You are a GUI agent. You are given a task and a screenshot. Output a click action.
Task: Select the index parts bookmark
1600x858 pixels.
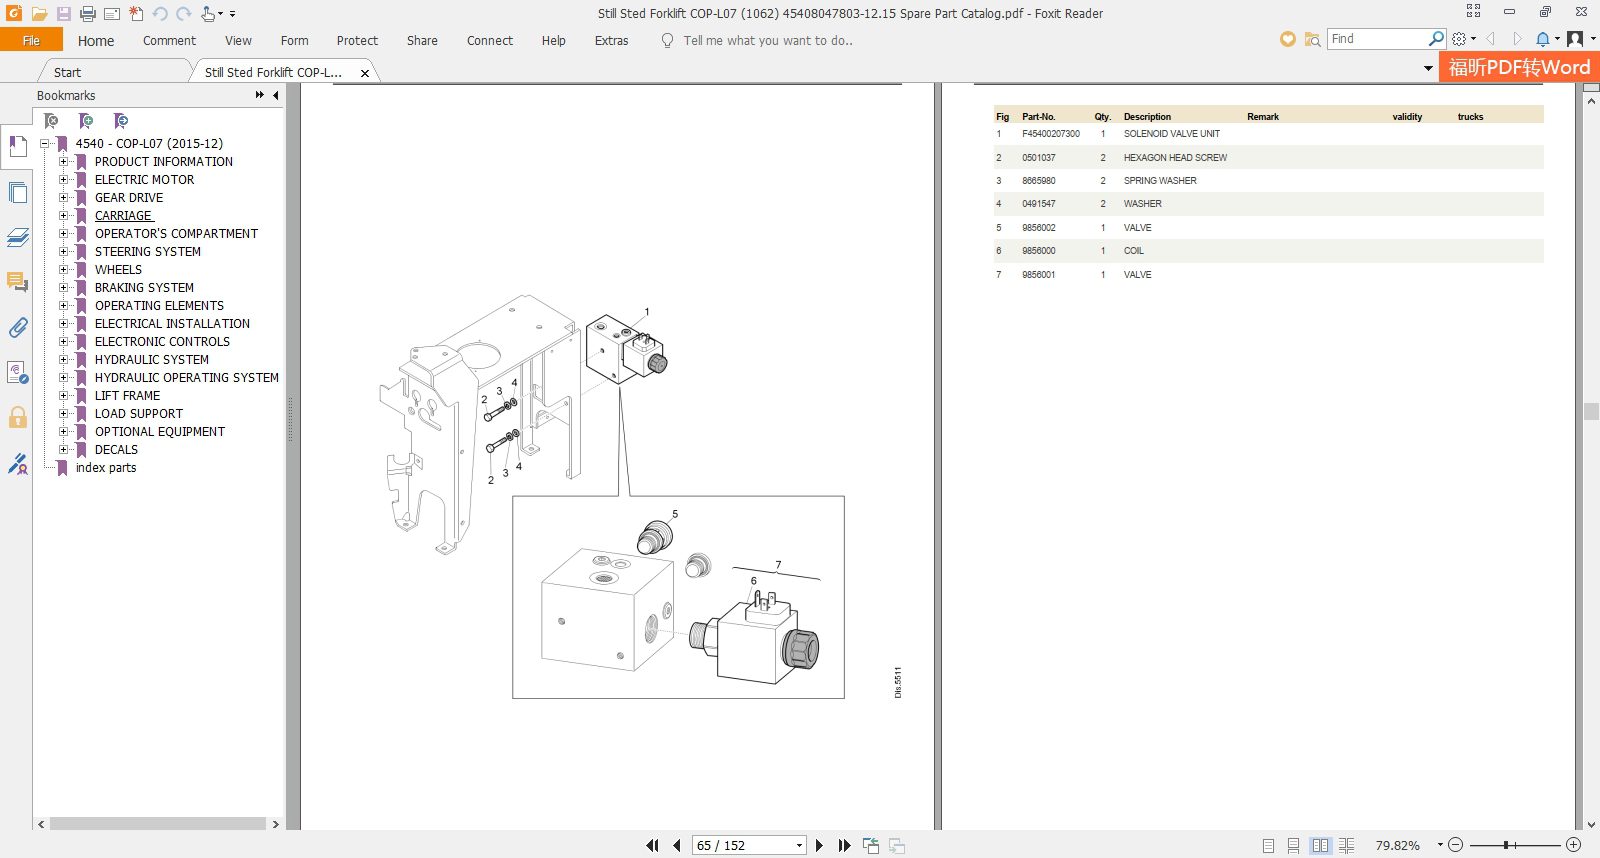106,467
